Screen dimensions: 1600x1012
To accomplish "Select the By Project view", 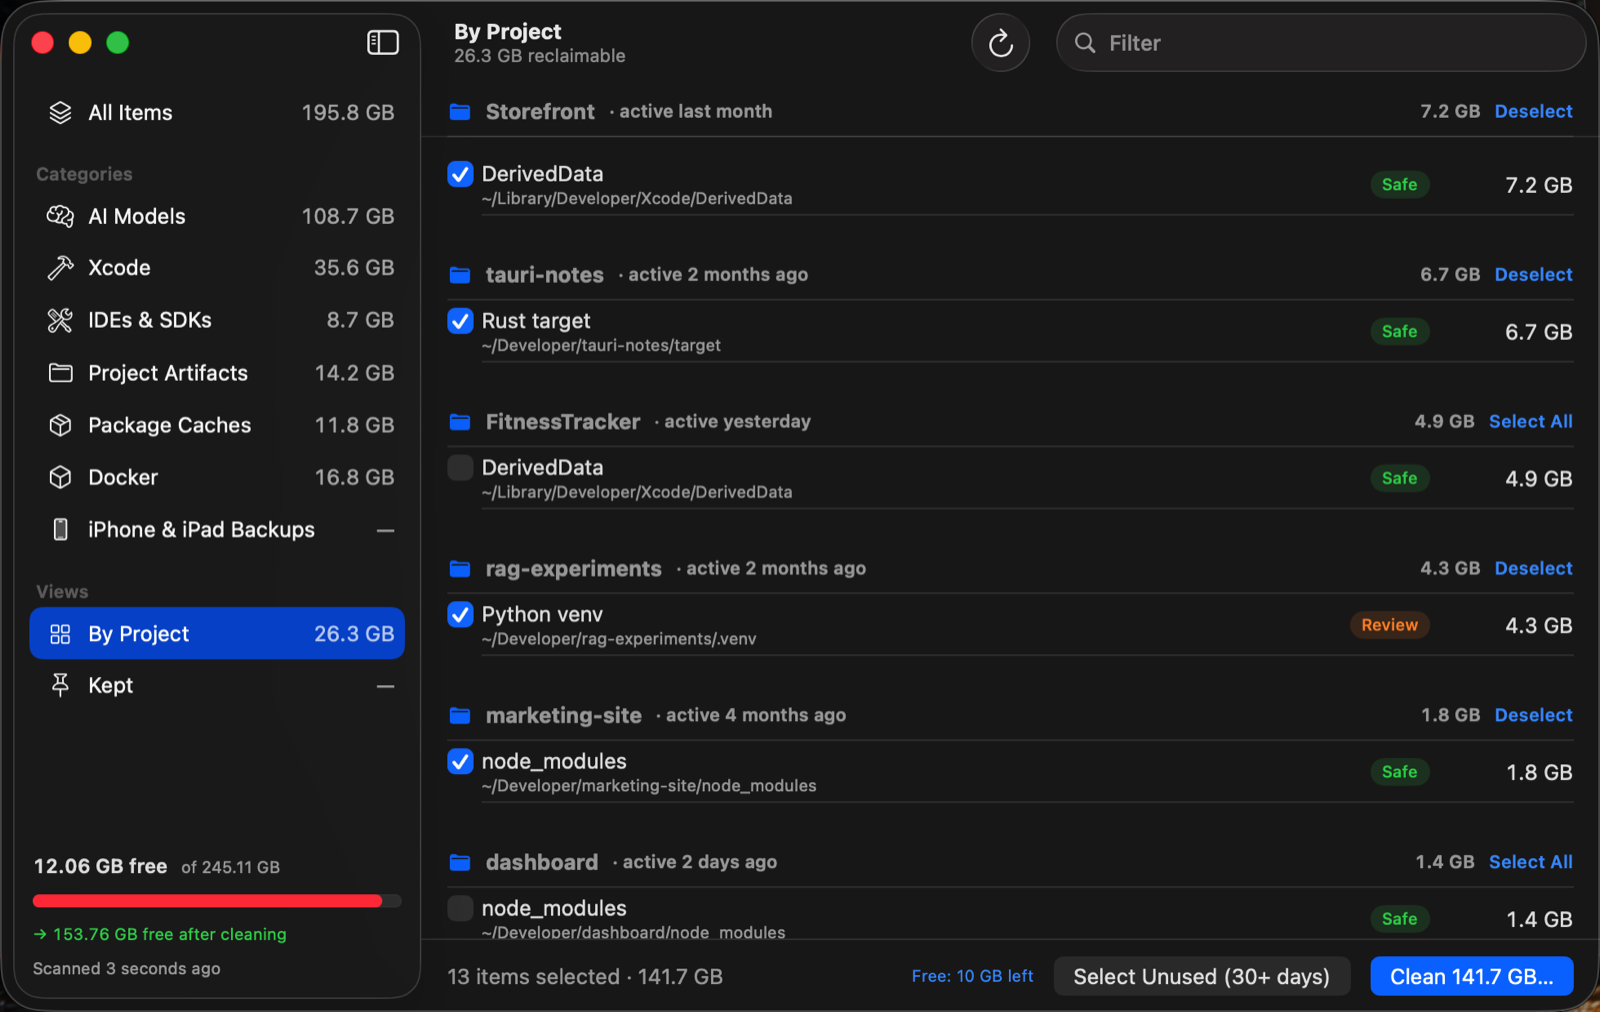I will point(217,633).
